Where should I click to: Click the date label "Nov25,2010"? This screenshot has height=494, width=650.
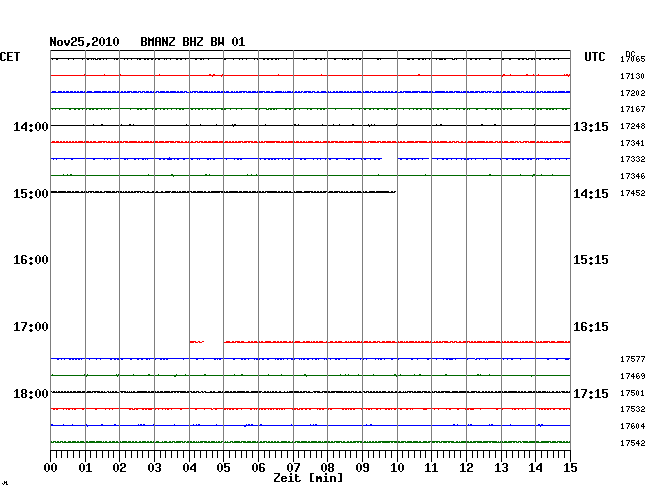84,42
